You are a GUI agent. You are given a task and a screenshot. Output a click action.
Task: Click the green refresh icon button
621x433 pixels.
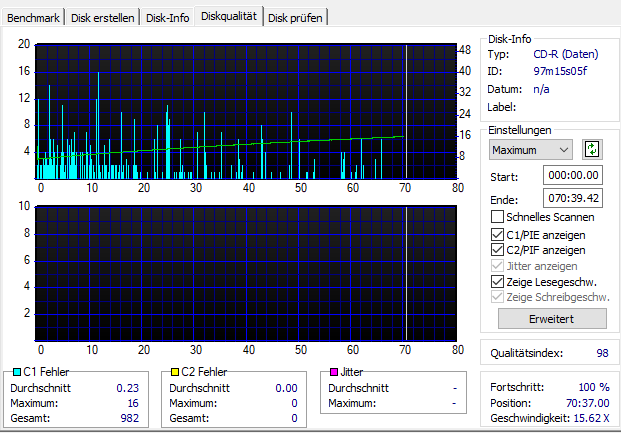tap(592, 150)
